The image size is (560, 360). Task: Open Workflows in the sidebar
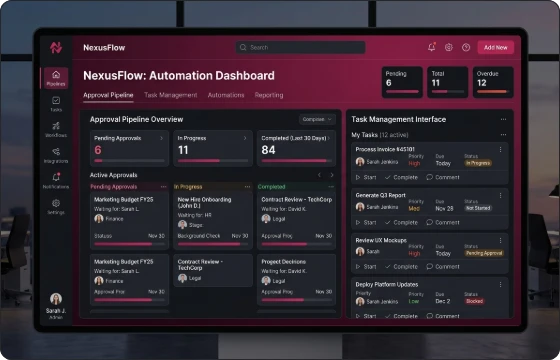click(x=56, y=130)
